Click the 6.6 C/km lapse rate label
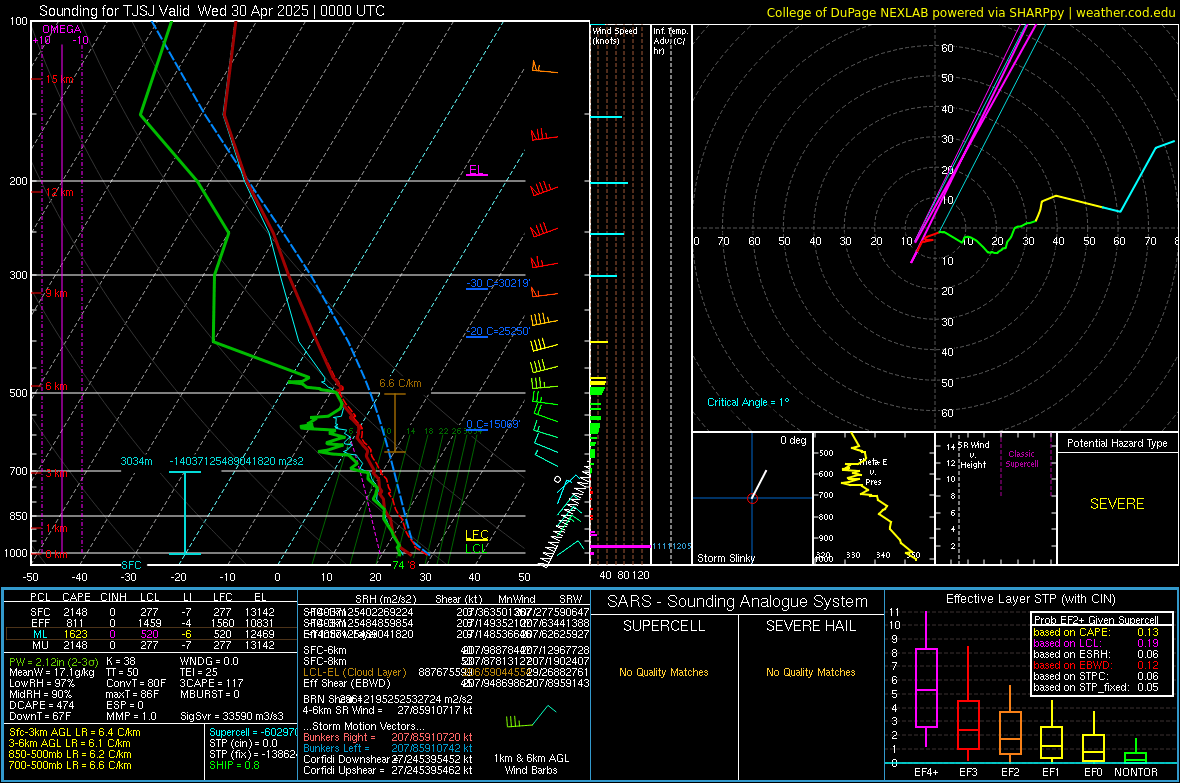Screen dimensions: 1180x783 pyautogui.click(x=400, y=383)
